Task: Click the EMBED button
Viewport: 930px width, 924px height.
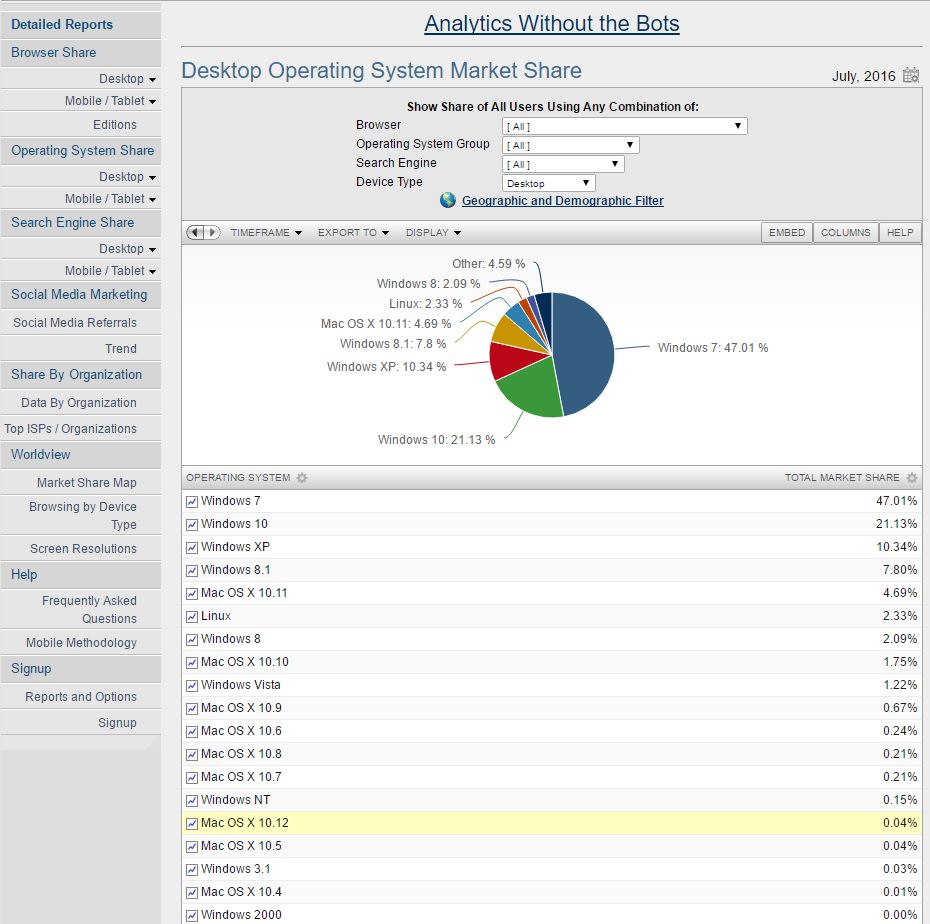Action: [787, 232]
